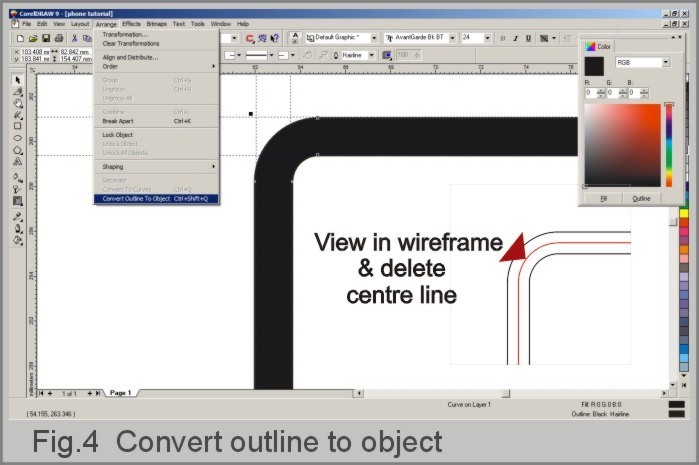Screen dimensions: 699x465
Task: Open the Fill tool flyout
Action: [x=18, y=240]
